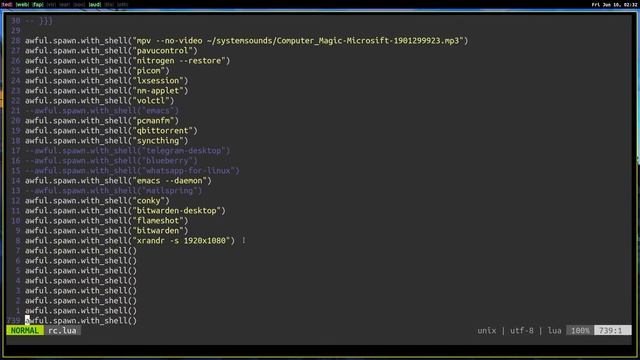
Task: Place cursor on the syncthing line
Action: [x=107, y=141]
